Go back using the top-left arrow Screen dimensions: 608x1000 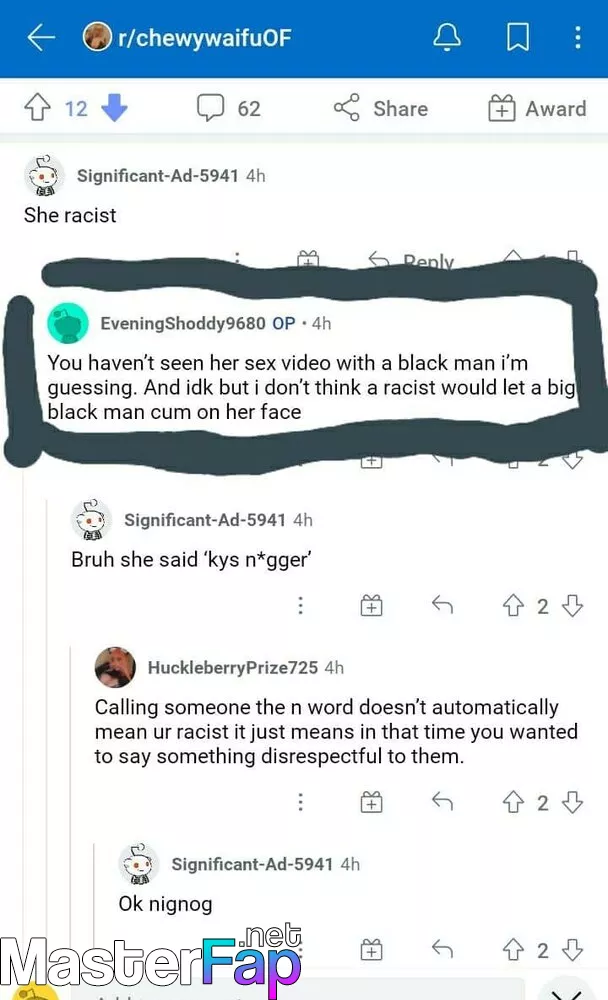tap(41, 38)
